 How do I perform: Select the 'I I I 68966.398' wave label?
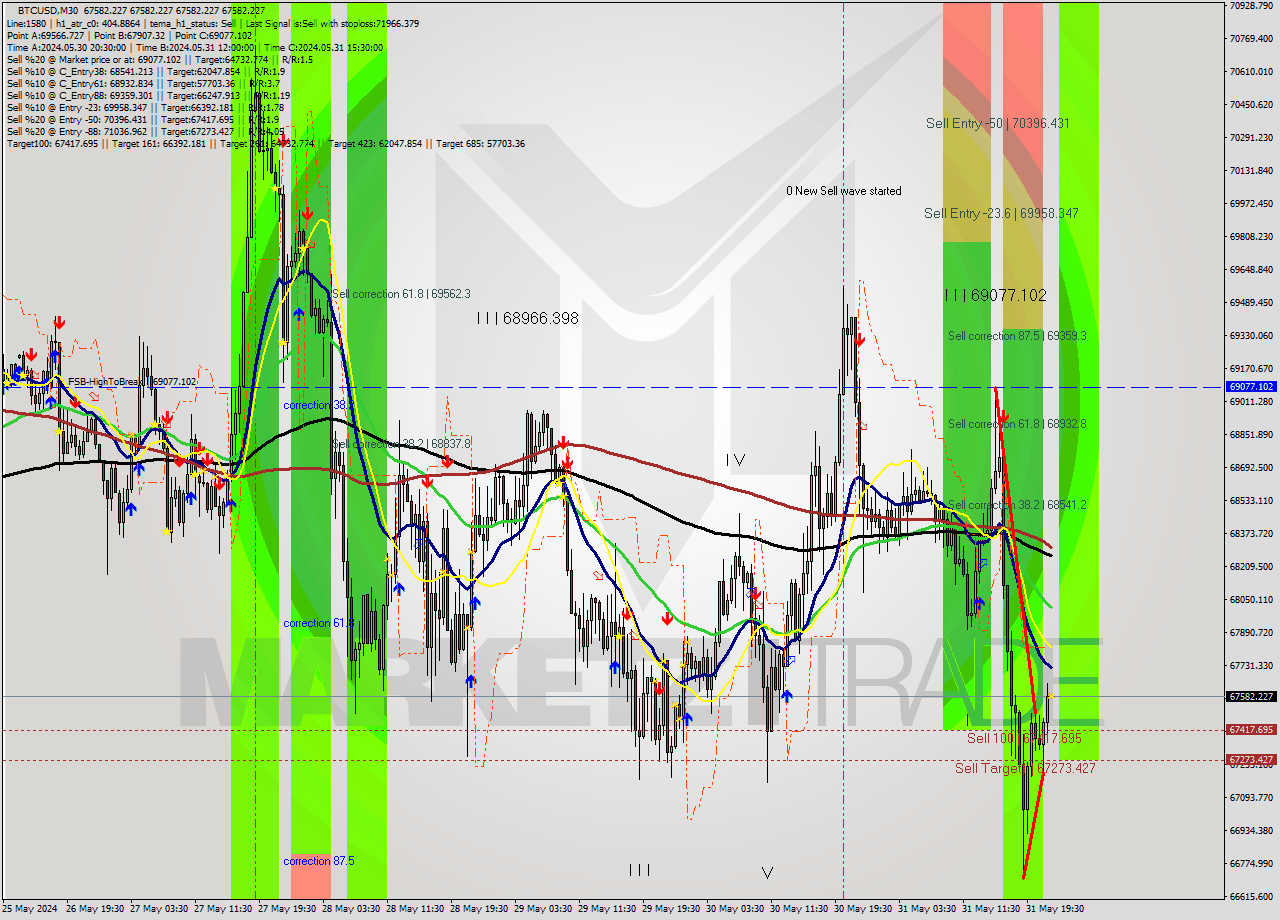point(527,318)
